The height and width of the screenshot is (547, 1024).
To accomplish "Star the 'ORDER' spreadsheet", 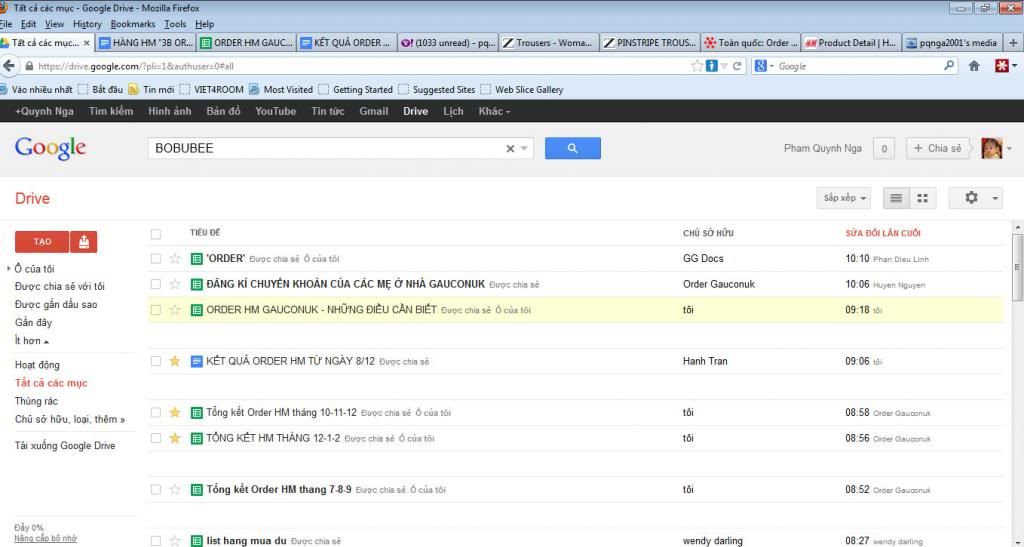I will (x=175, y=258).
